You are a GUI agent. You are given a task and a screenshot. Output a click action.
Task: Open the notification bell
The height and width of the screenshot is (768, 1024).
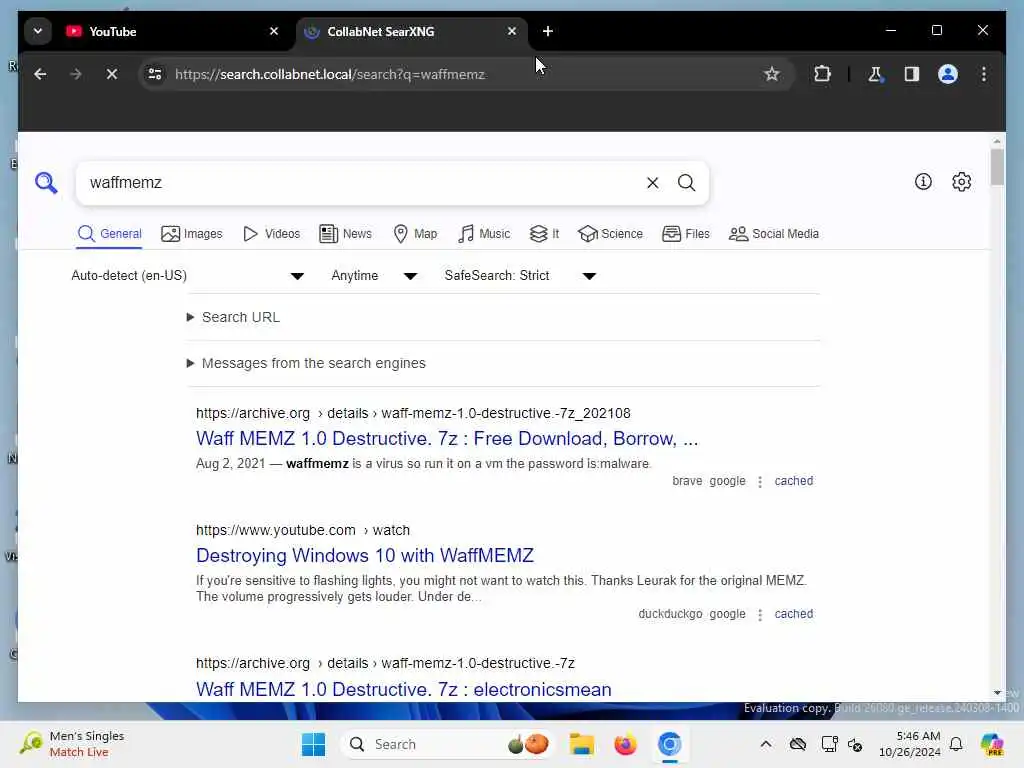956,744
